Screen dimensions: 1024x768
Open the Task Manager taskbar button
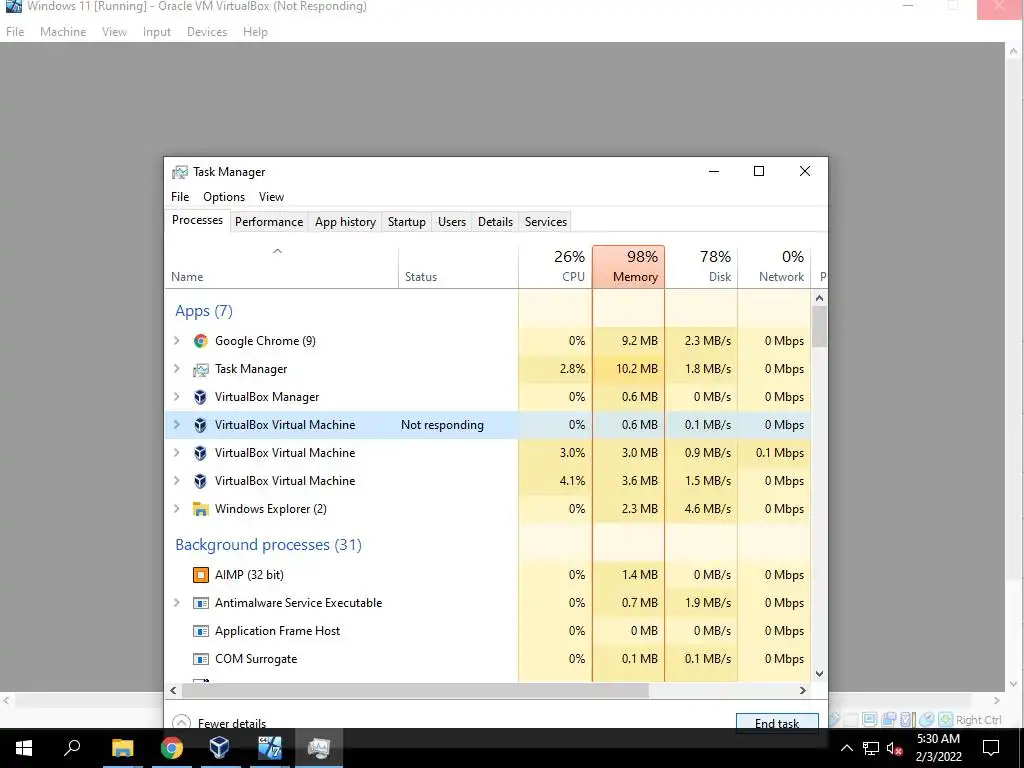coord(319,748)
